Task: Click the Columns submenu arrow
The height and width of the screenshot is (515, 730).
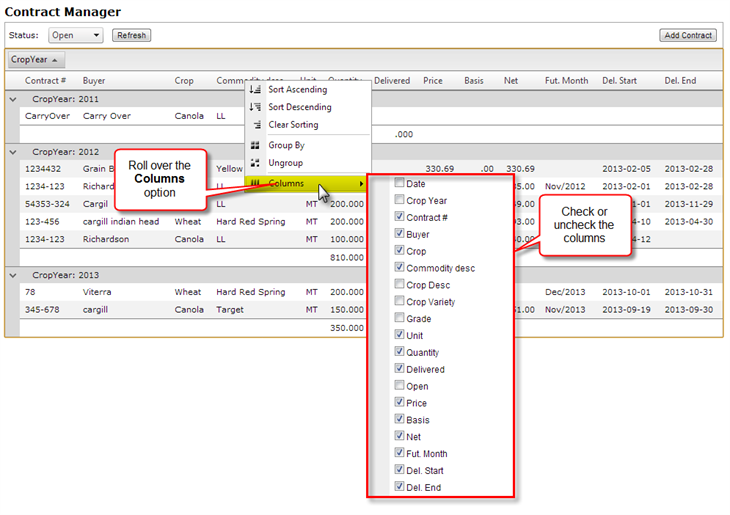Action: pos(361,184)
